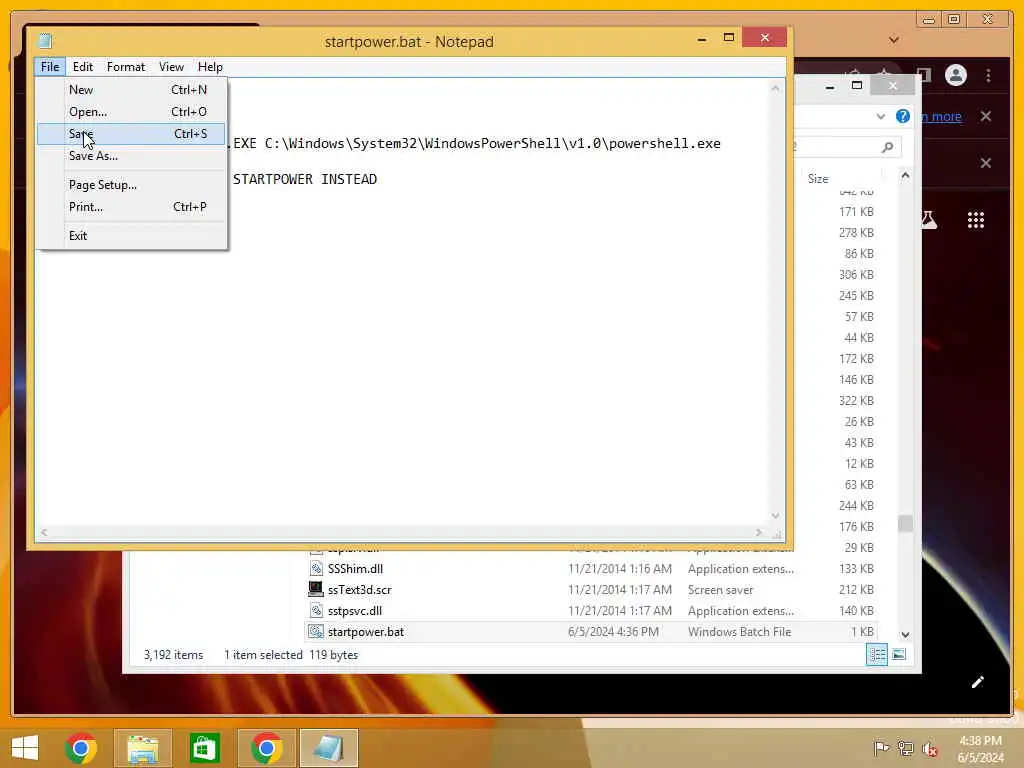Image resolution: width=1024 pixels, height=768 pixels.
Task: Open Page Setup... from the File menu
Action: (x=131, y=185)
